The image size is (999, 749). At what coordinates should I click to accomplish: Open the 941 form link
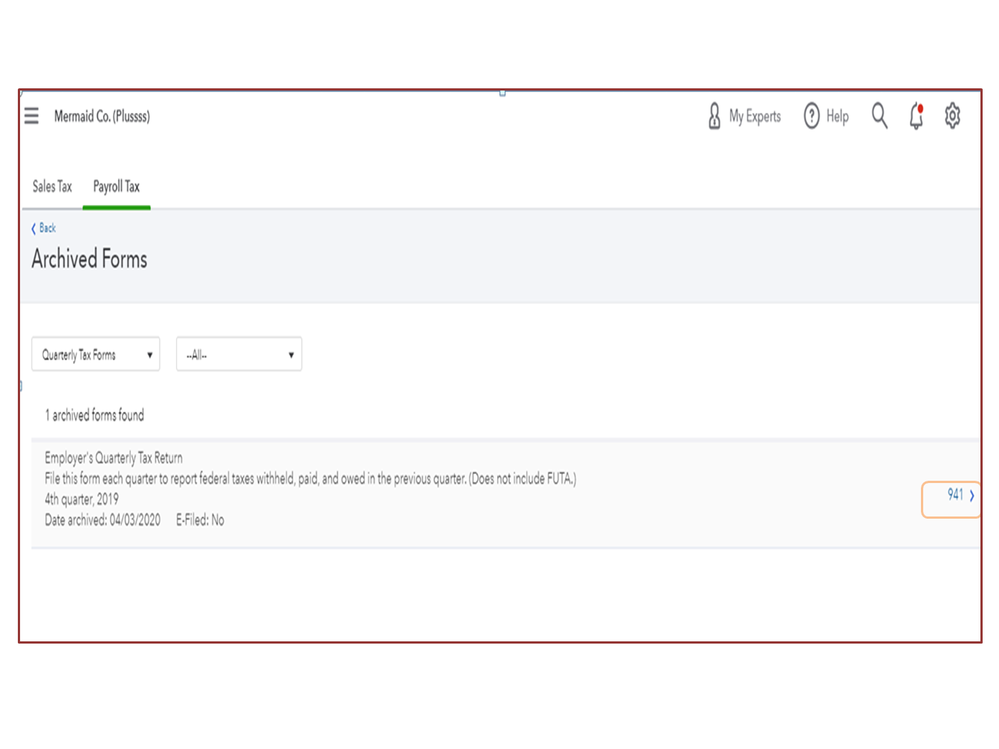pyautogui.click(x=955, y=495)
